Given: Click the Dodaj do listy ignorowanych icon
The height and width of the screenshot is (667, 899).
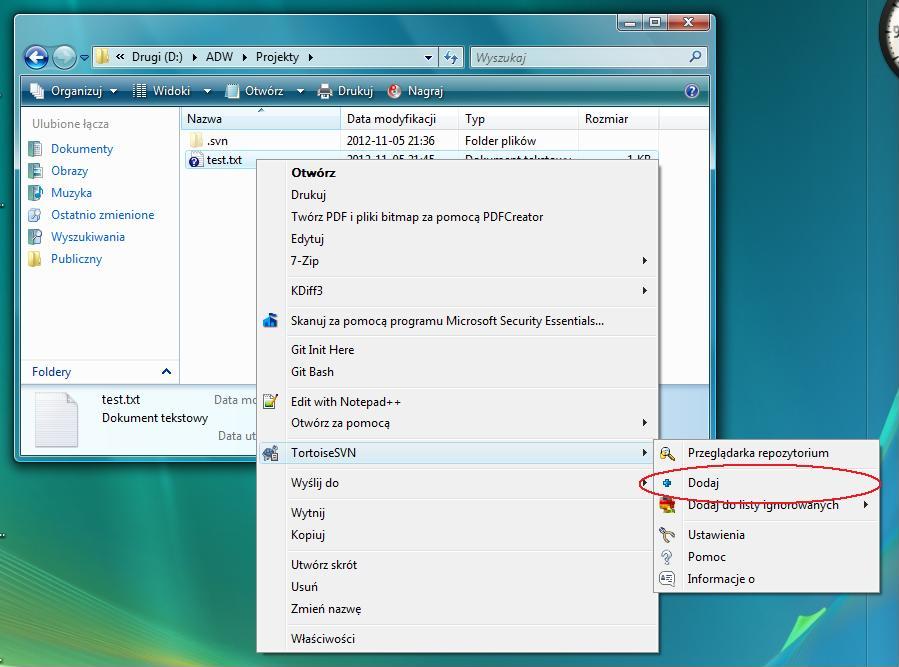Looking at the screenshot, I should [x=667, y=506].
